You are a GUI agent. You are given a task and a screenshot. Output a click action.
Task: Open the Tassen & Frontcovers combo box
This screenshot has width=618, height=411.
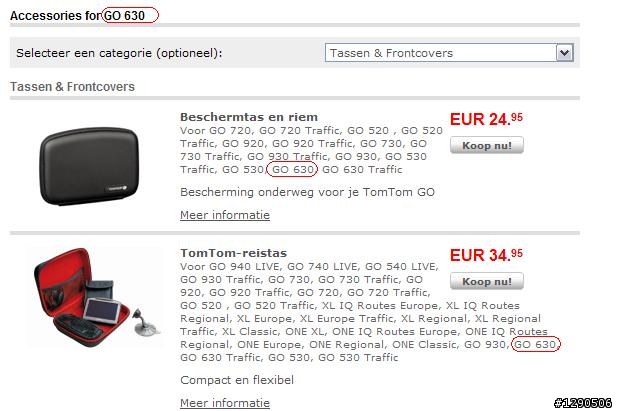point(449,52)
